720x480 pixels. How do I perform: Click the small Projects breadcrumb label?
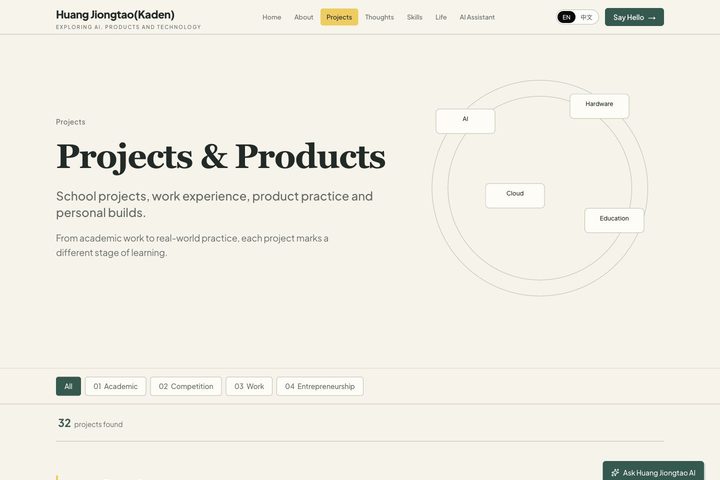(x=70, y=122)
